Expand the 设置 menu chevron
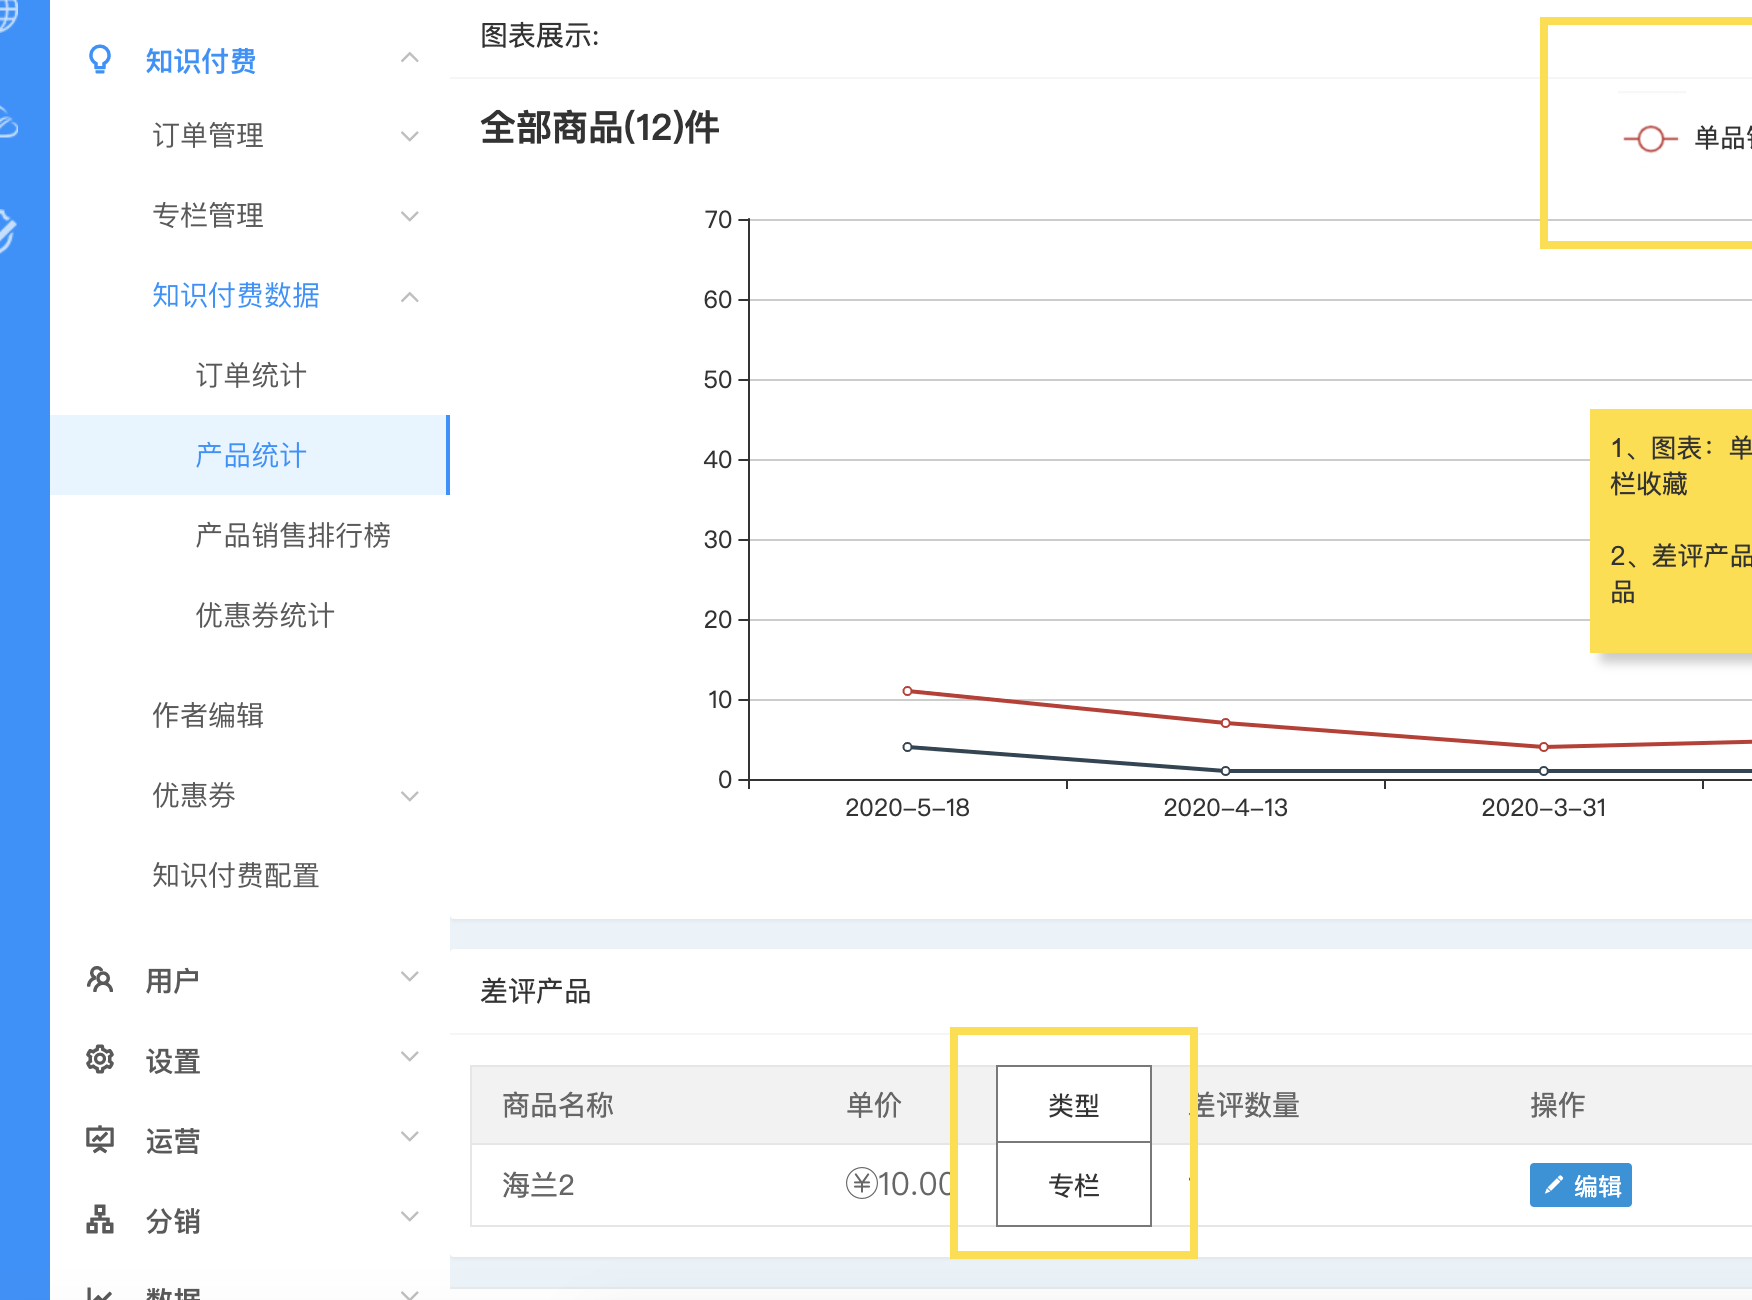This screenshot has height=1300, width=1752. pos(409,1057)
